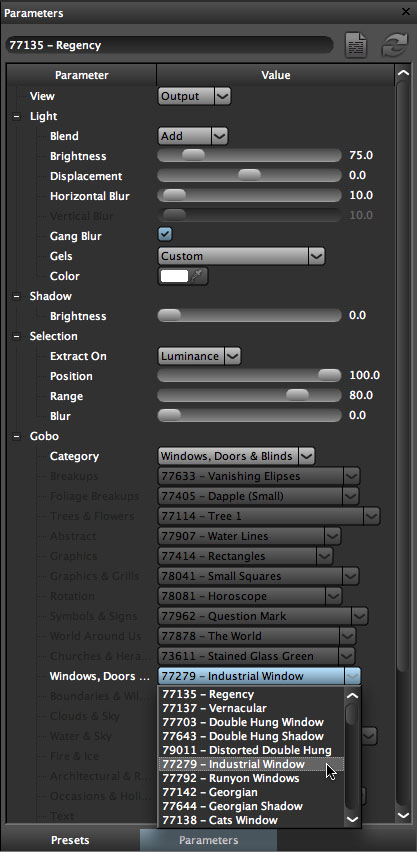This screenshot has width=417, height=852.
Task: Toggle the Gang Blur checkbox
Action: coord(165,234)
